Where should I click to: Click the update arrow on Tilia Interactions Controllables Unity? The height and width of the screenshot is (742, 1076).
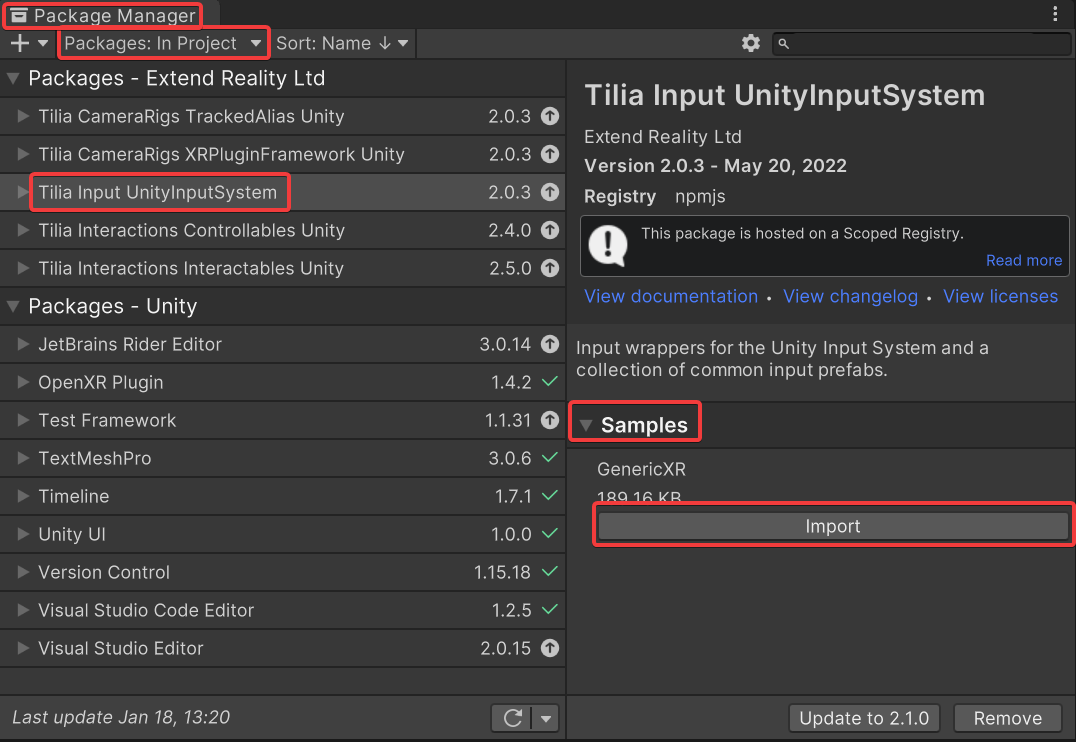click(x=550, y=230)
